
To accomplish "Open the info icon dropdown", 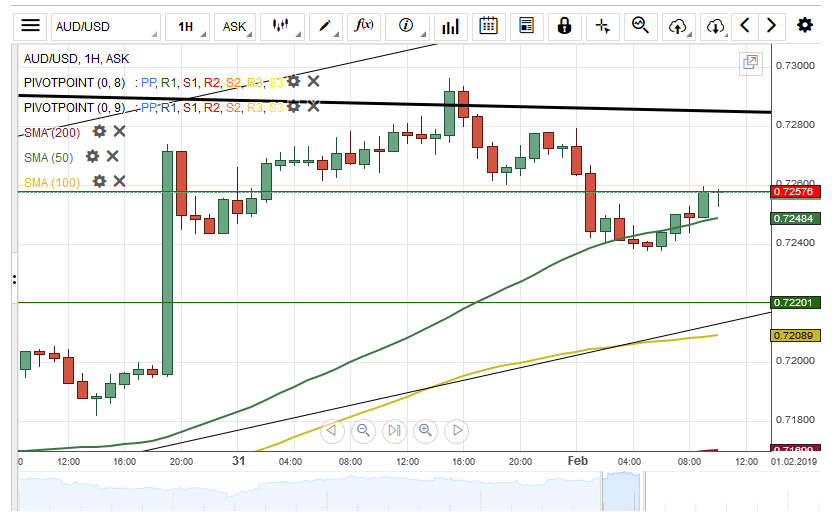I will (x=407, y=25).
